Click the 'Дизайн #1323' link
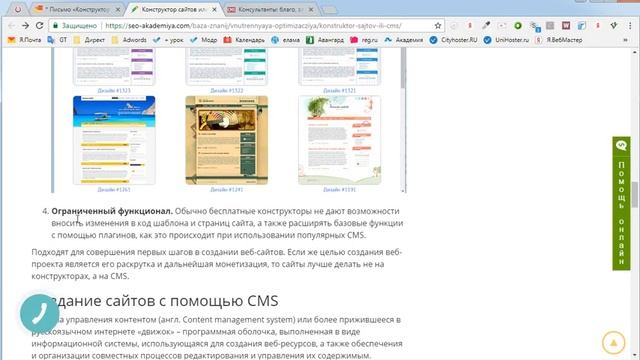Viewport: 640px width, 360px height. click(x=114, y=91)
